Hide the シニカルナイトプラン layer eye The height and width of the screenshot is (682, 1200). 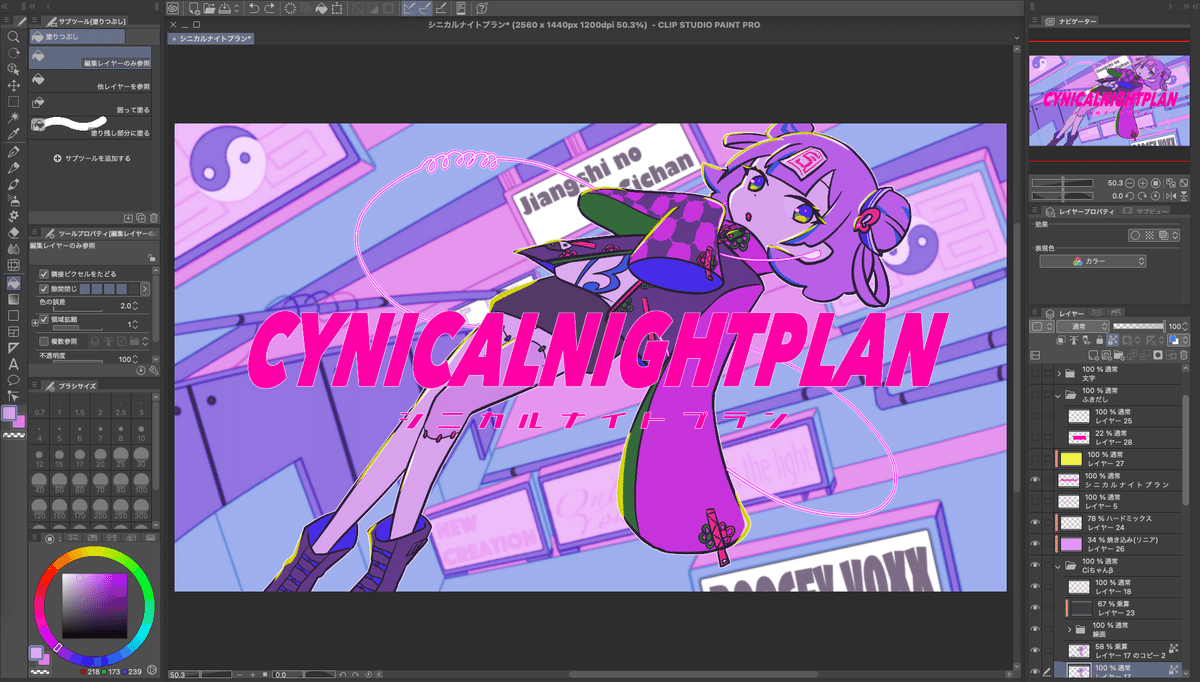1035,481
